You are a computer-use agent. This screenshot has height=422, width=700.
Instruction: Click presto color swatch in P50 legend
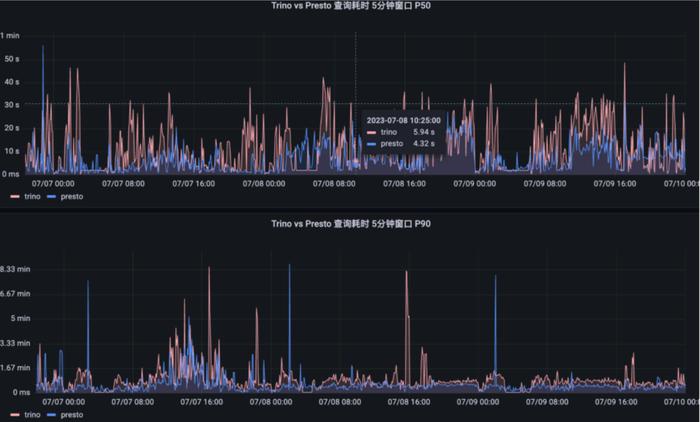[51, 197]
